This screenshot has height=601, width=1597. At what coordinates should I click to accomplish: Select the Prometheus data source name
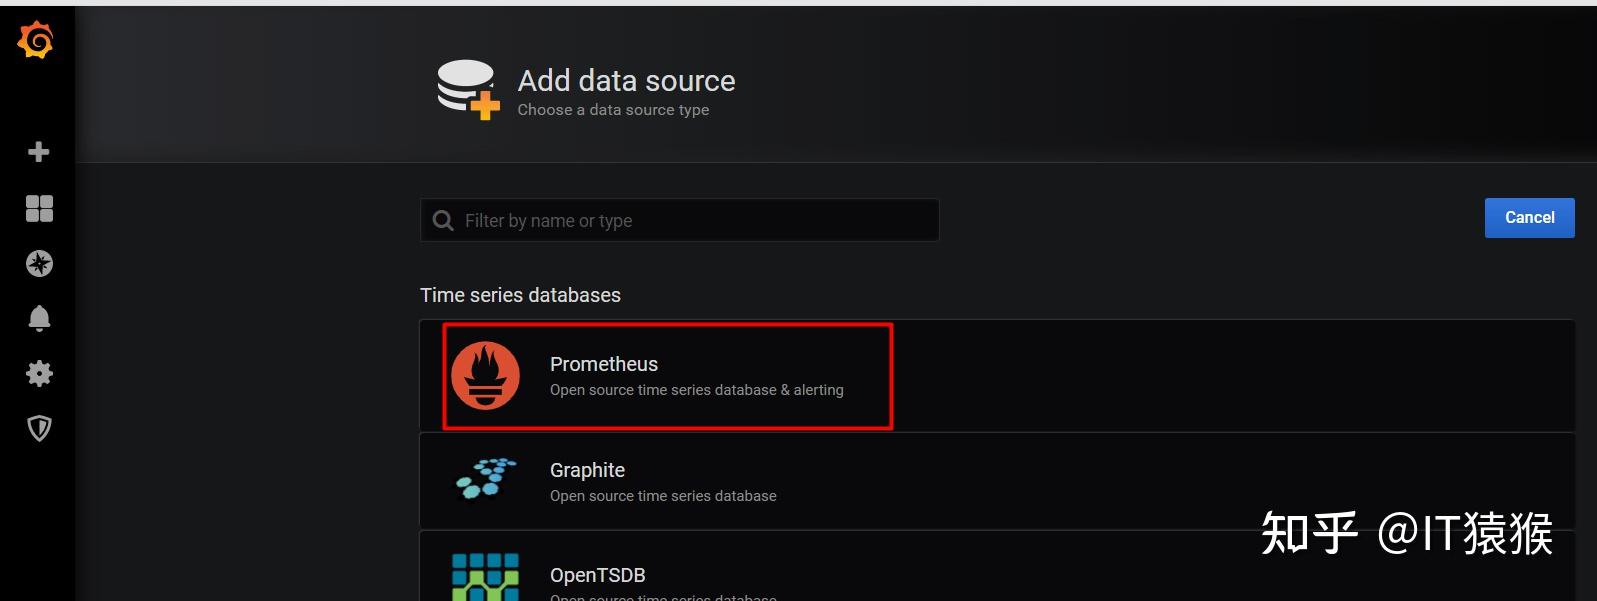[604, 364]
